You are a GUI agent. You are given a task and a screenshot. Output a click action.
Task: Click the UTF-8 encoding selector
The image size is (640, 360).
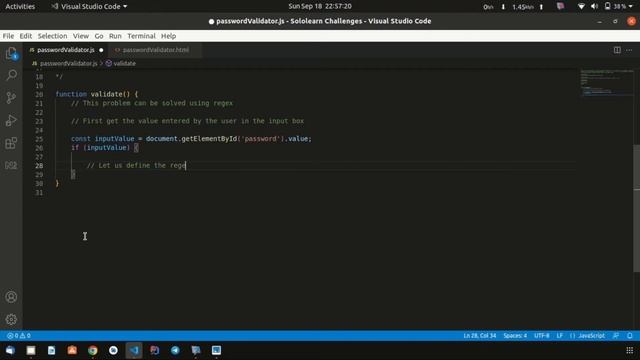tap(542, 336)
